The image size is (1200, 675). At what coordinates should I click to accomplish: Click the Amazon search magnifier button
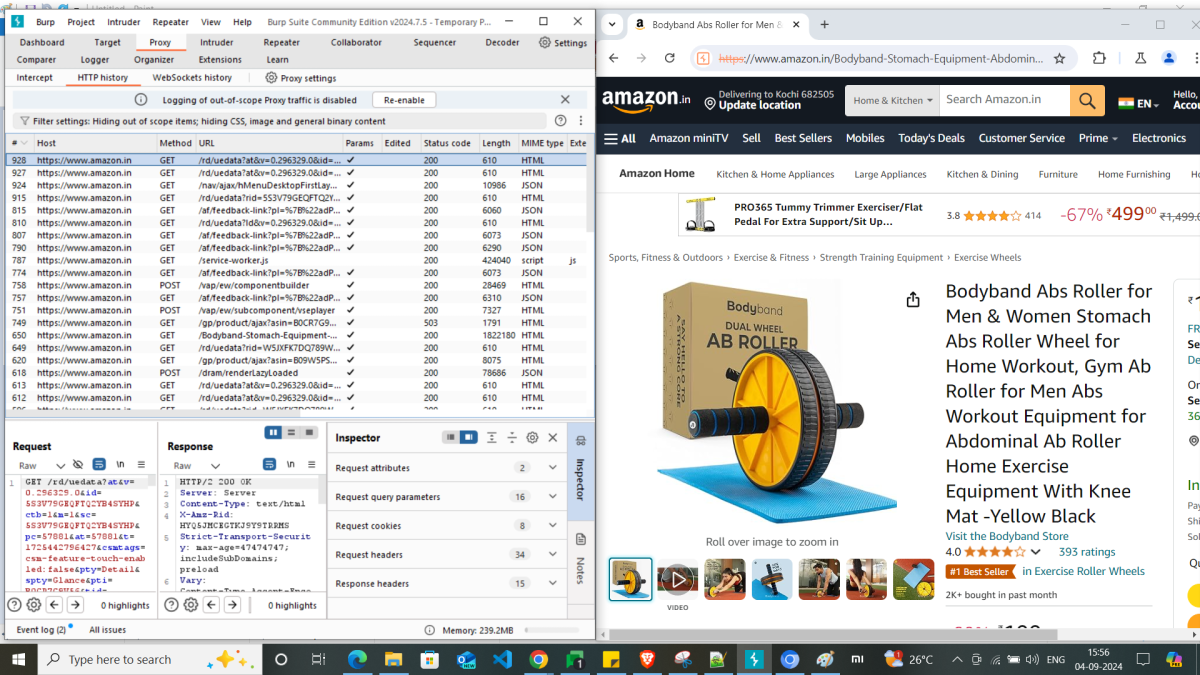1087,100
